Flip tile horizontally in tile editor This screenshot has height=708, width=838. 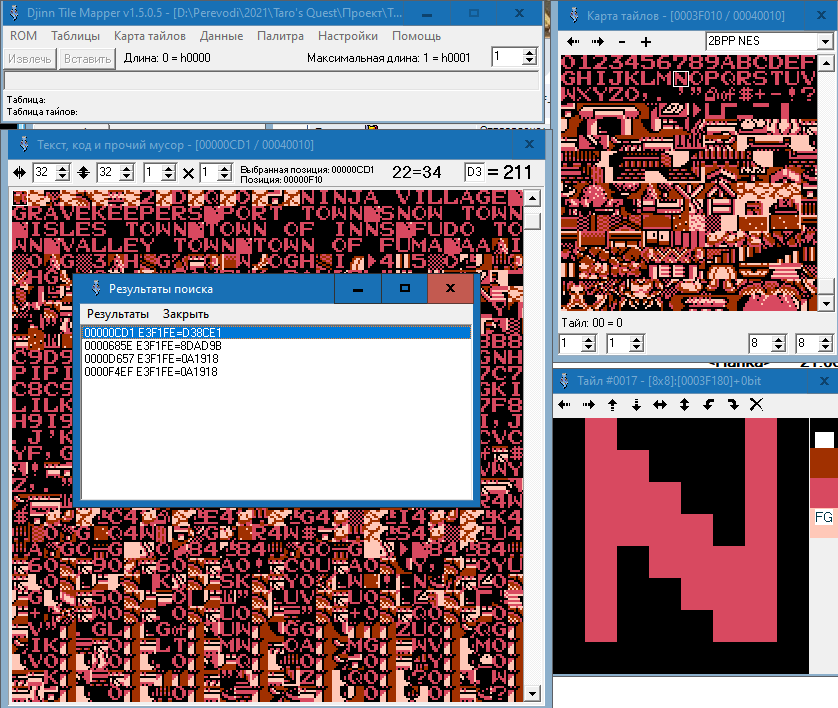point(660,404)
